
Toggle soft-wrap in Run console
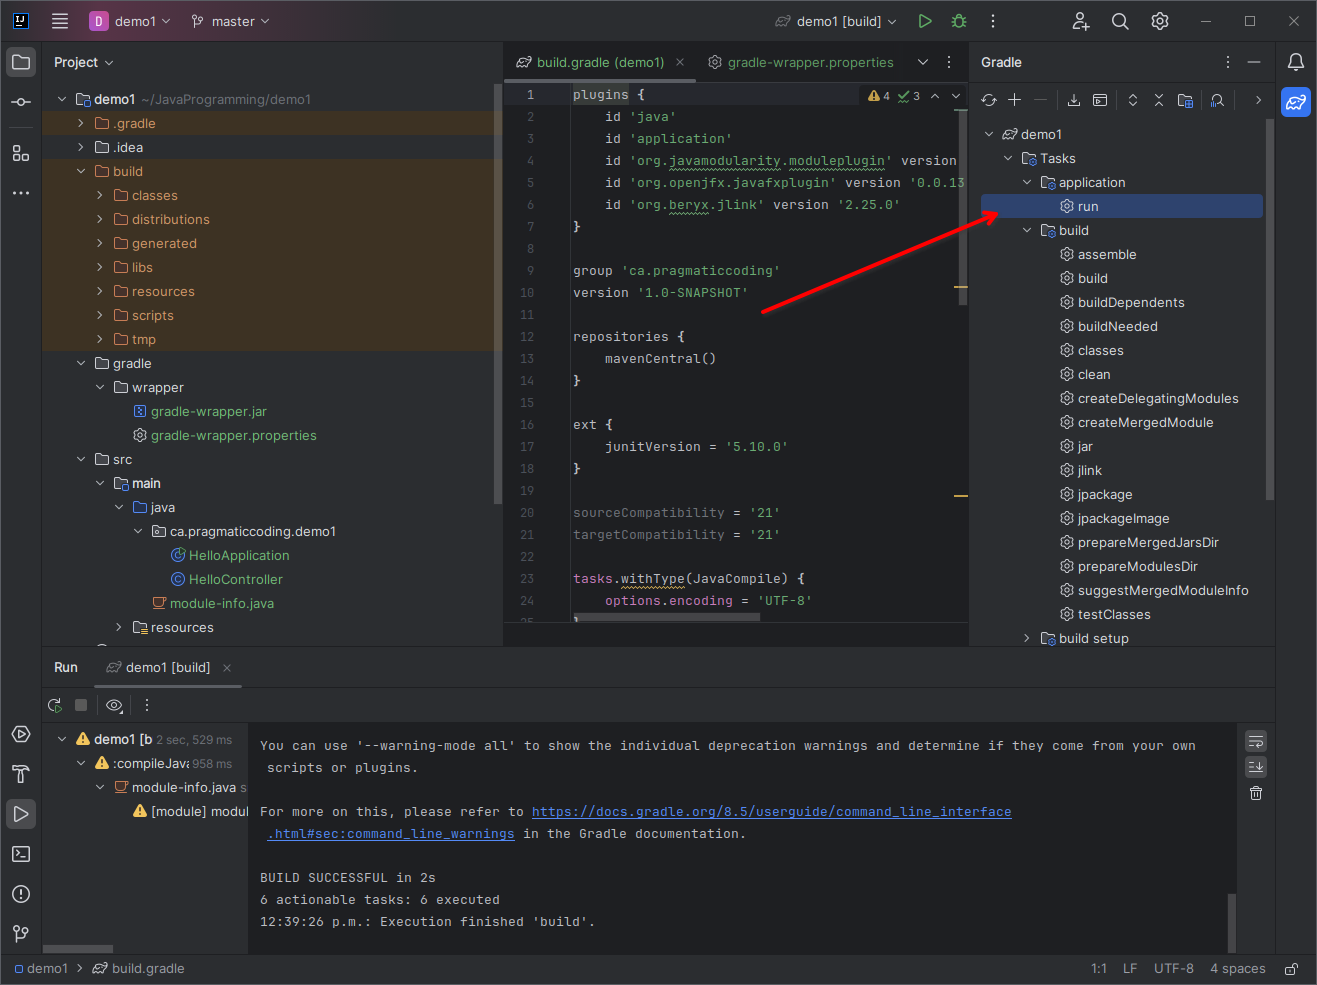pos(1256,741)
